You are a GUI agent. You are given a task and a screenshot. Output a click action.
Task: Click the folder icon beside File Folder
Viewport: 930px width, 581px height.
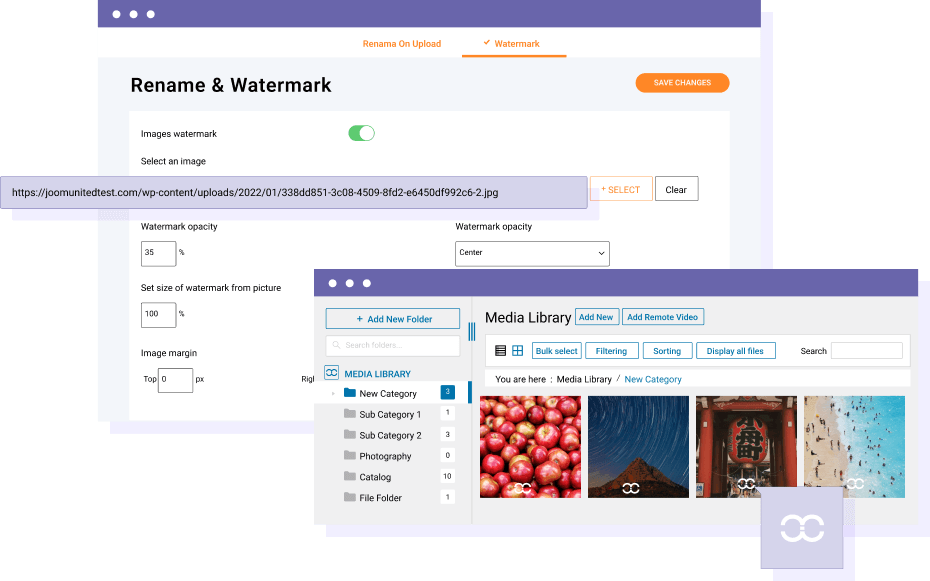(x=351, y=497)
